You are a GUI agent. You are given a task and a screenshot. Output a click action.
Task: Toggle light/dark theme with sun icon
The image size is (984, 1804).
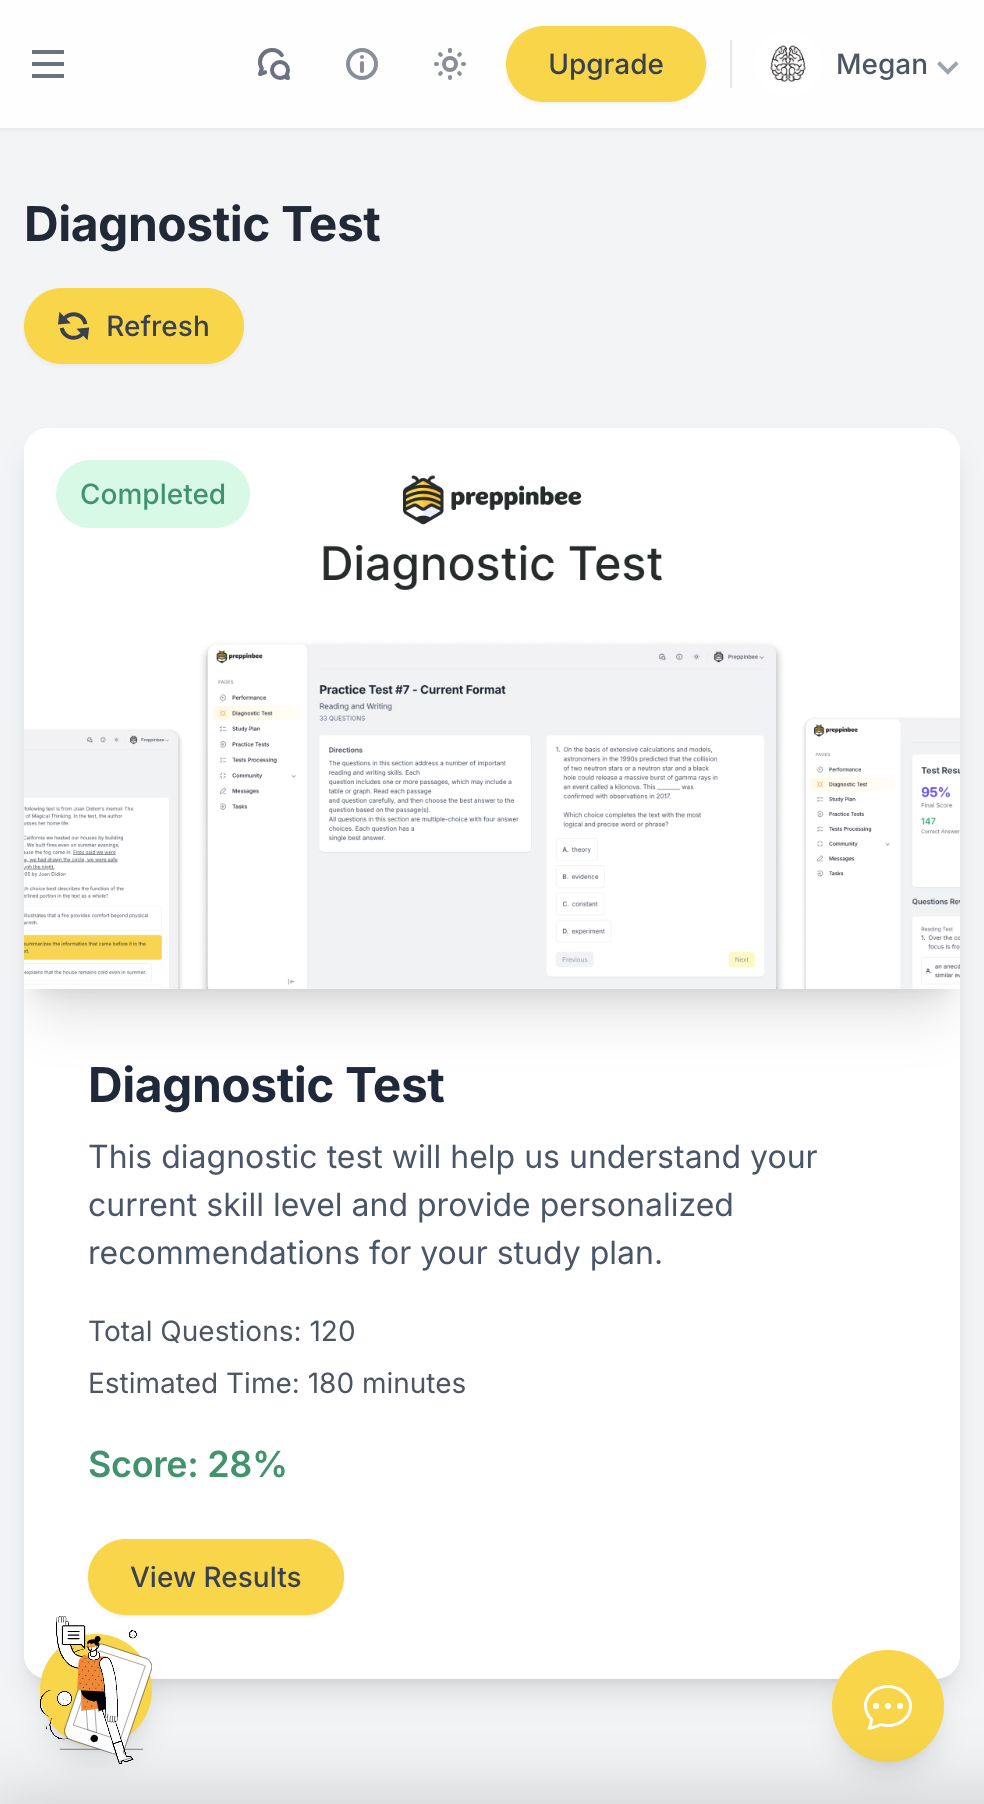point(450,65)
